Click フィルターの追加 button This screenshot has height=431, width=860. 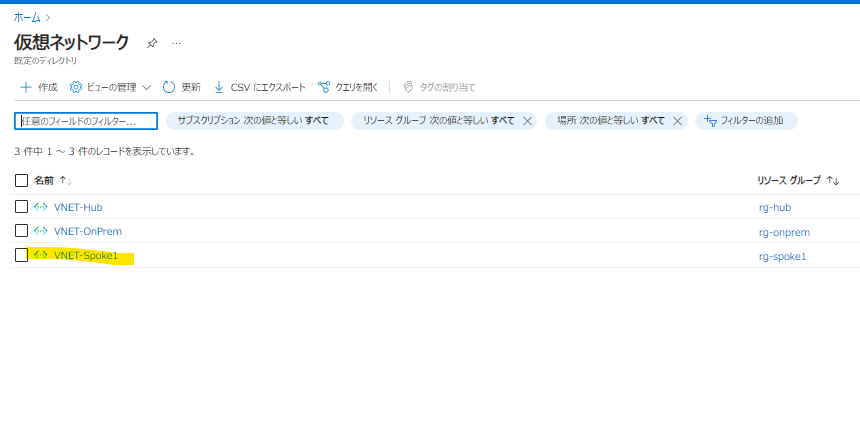coord(746,121)
